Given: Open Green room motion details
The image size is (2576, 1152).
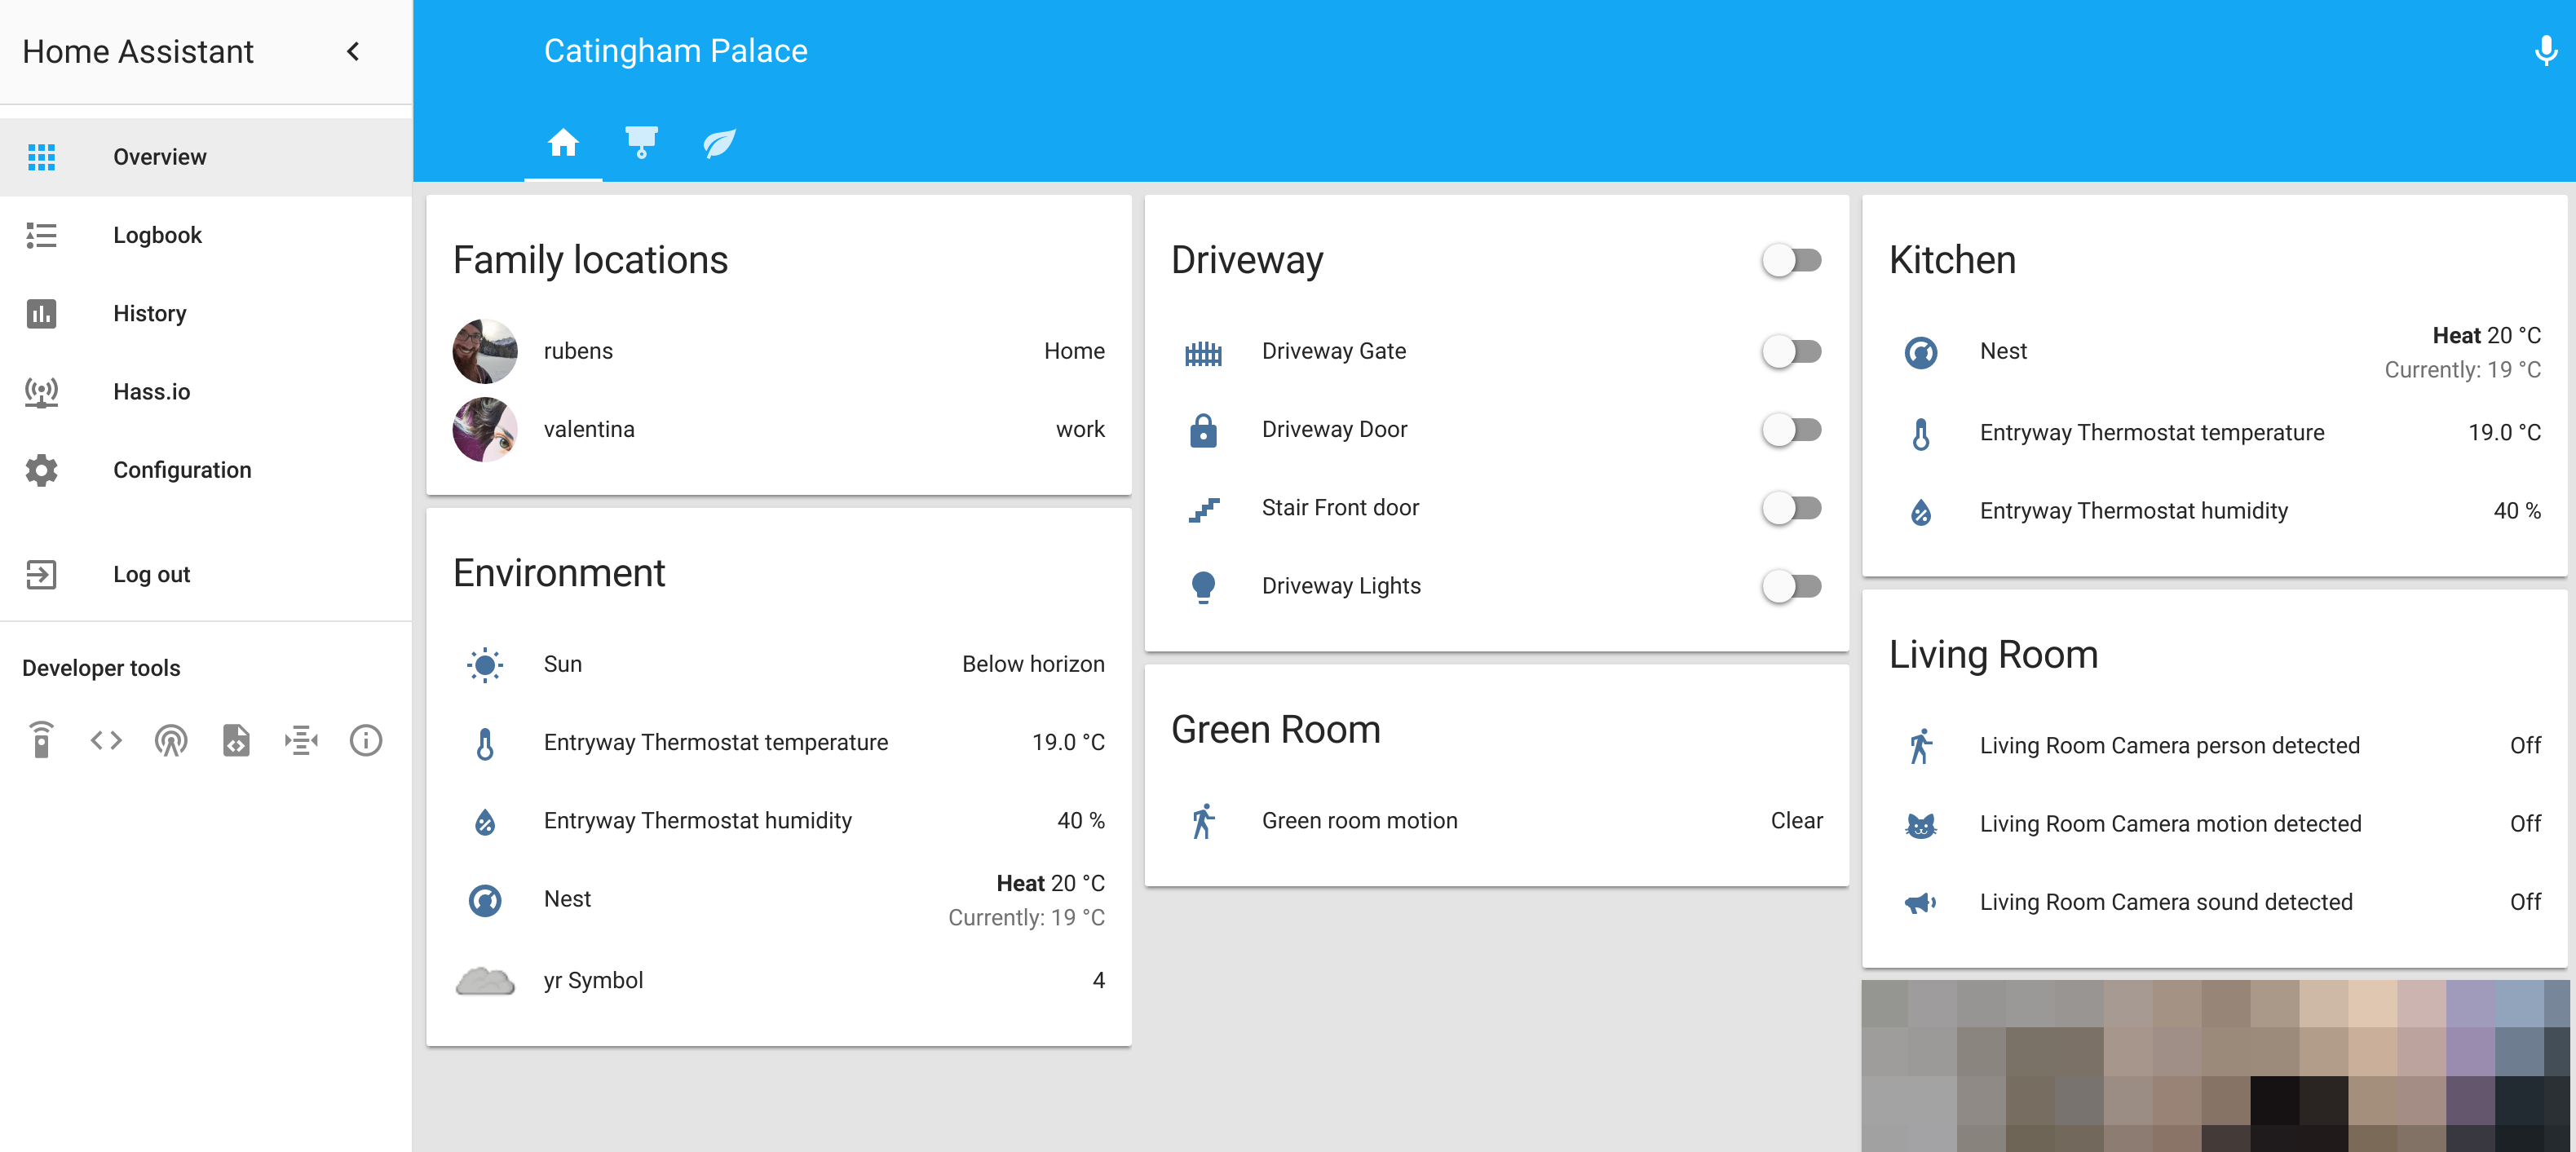Looking at the screenshot, I should click(1496, 821).
